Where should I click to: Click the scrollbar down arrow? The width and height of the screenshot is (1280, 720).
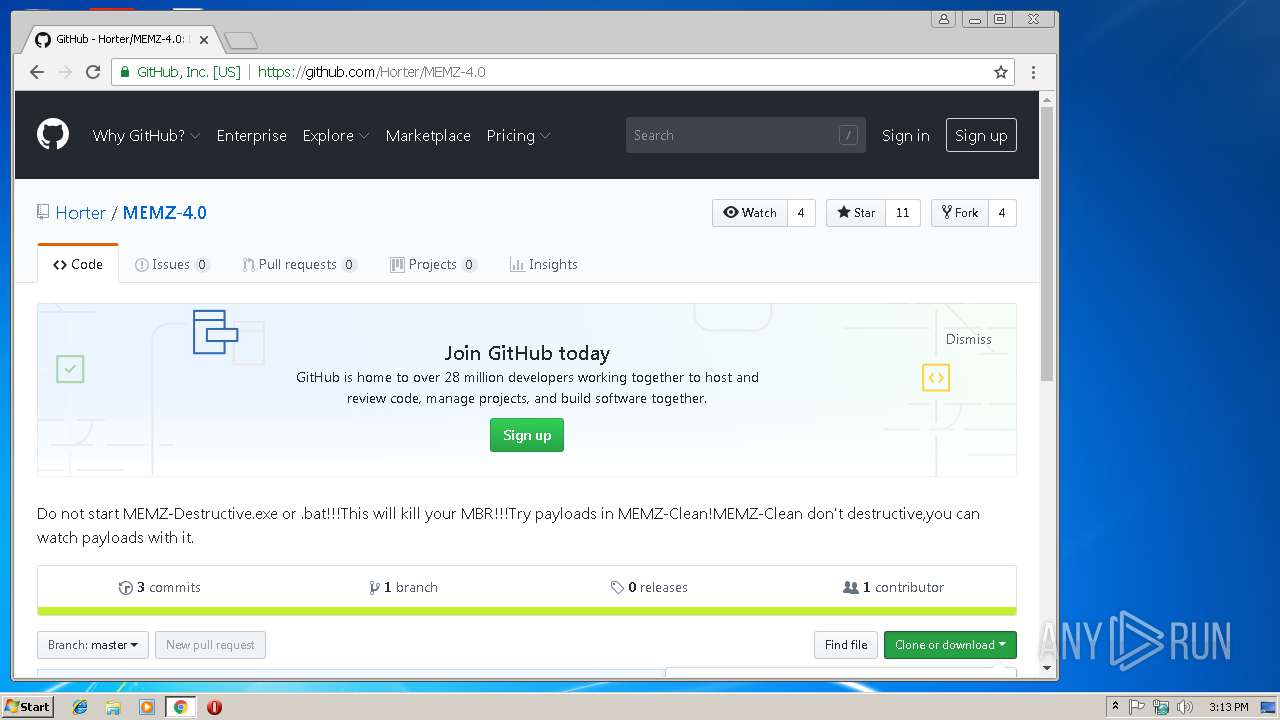tap(1047, 668)
